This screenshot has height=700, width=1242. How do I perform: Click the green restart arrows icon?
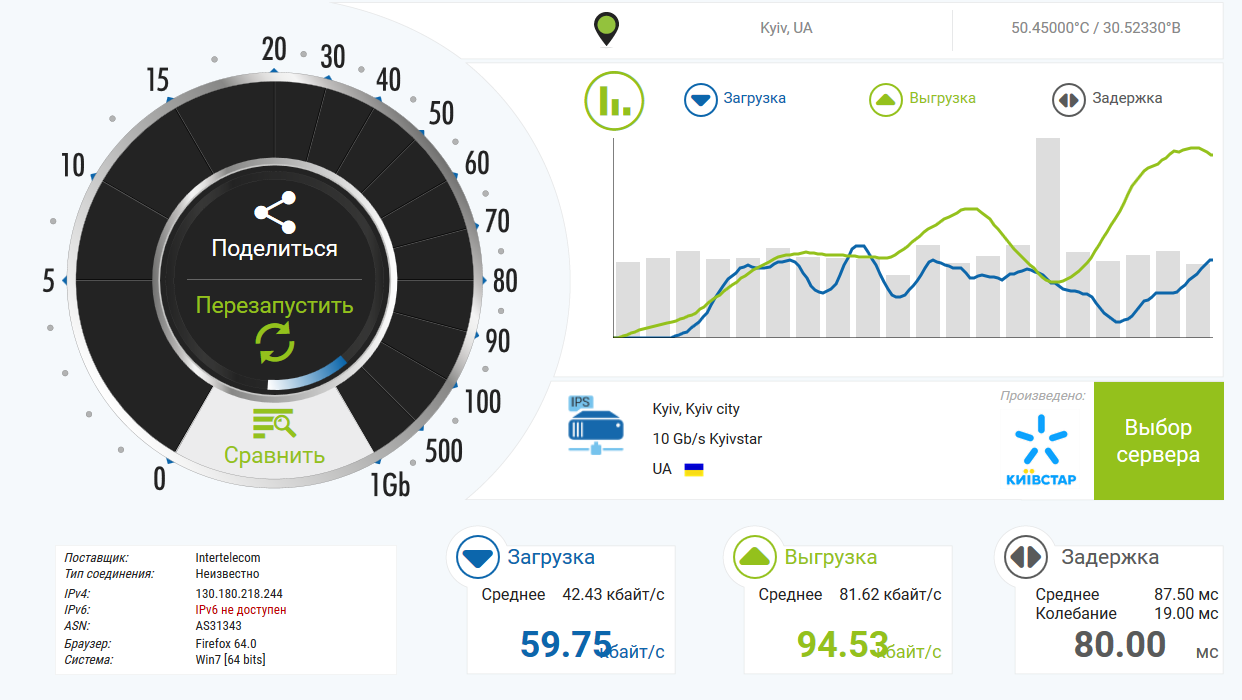(x=275, y=343)
